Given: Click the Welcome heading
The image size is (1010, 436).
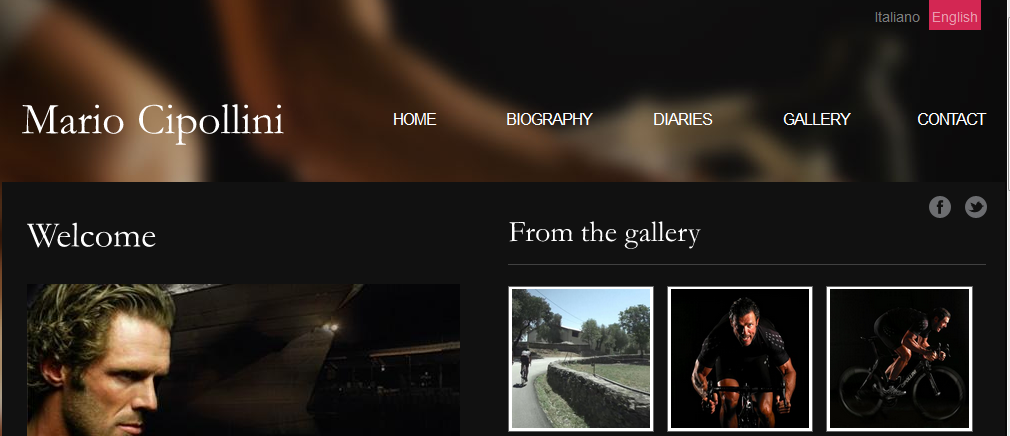Looking at the screenshot, I should [x=91, y=236].
